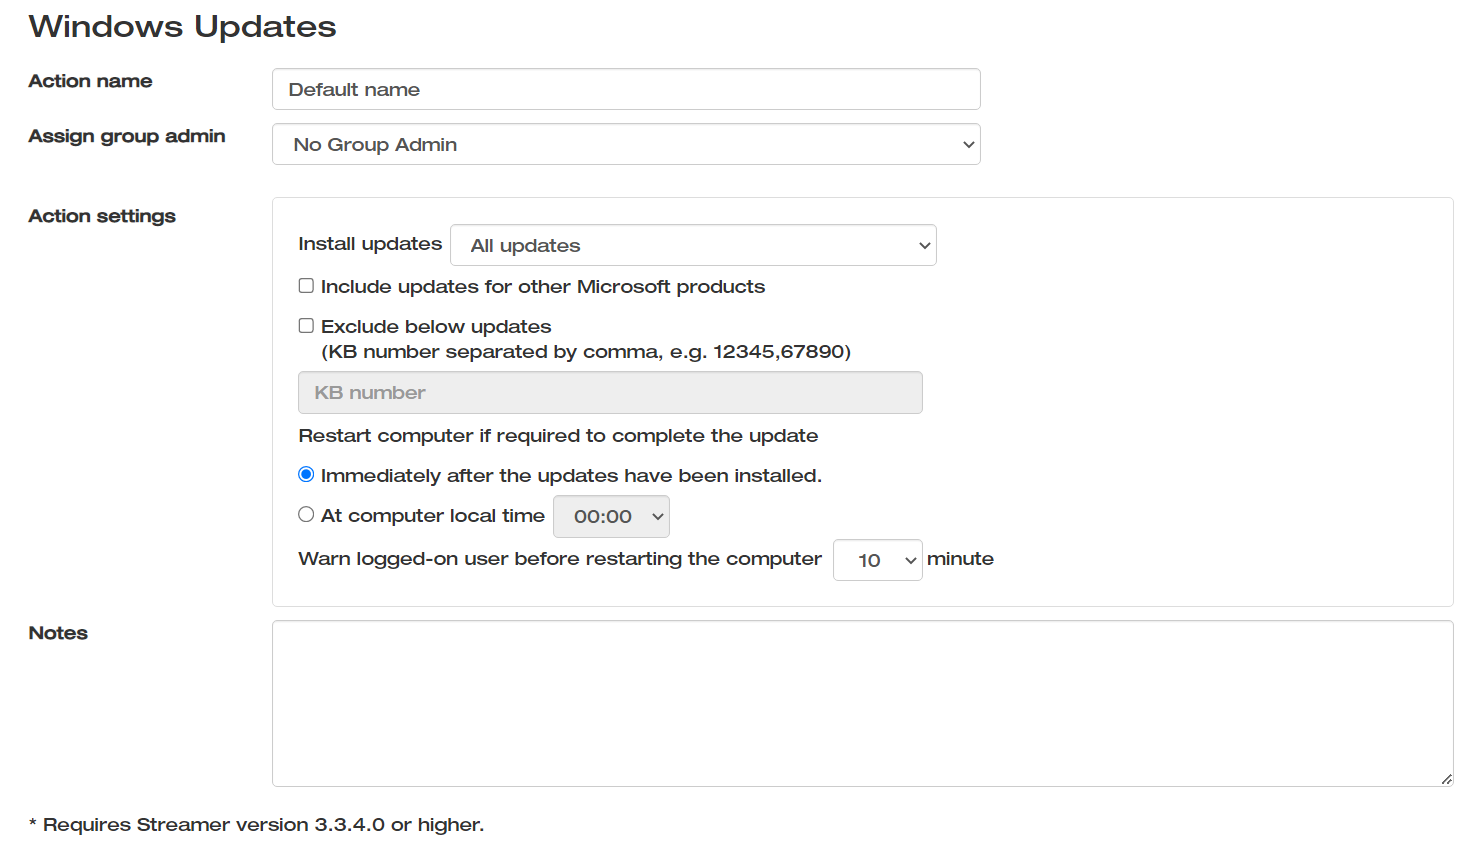The height and width of the screenshot is (846, 1463).
Task: Click the 'Warn logged-on user' text
Action: tap(560, 559)
